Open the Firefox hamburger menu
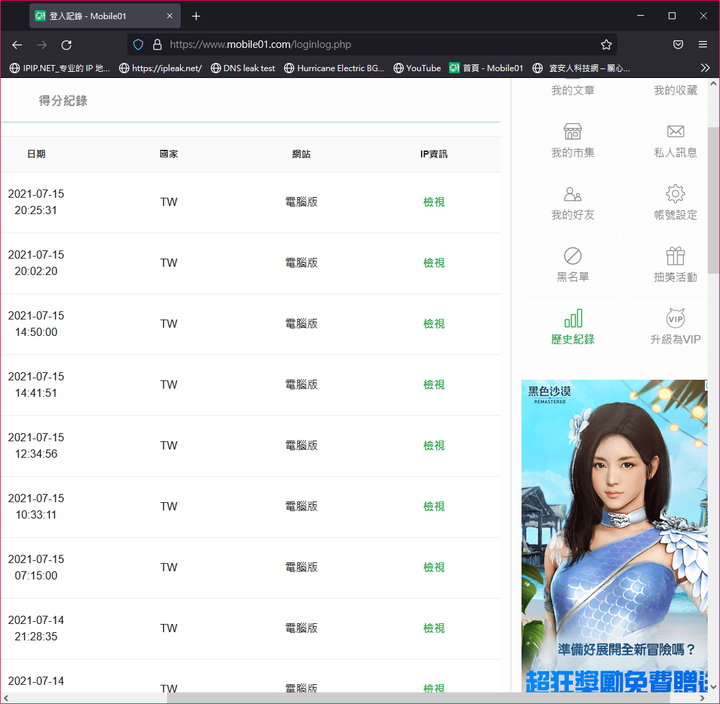The width and height of the screenshot is (720, 704). [x=703, y=45]
